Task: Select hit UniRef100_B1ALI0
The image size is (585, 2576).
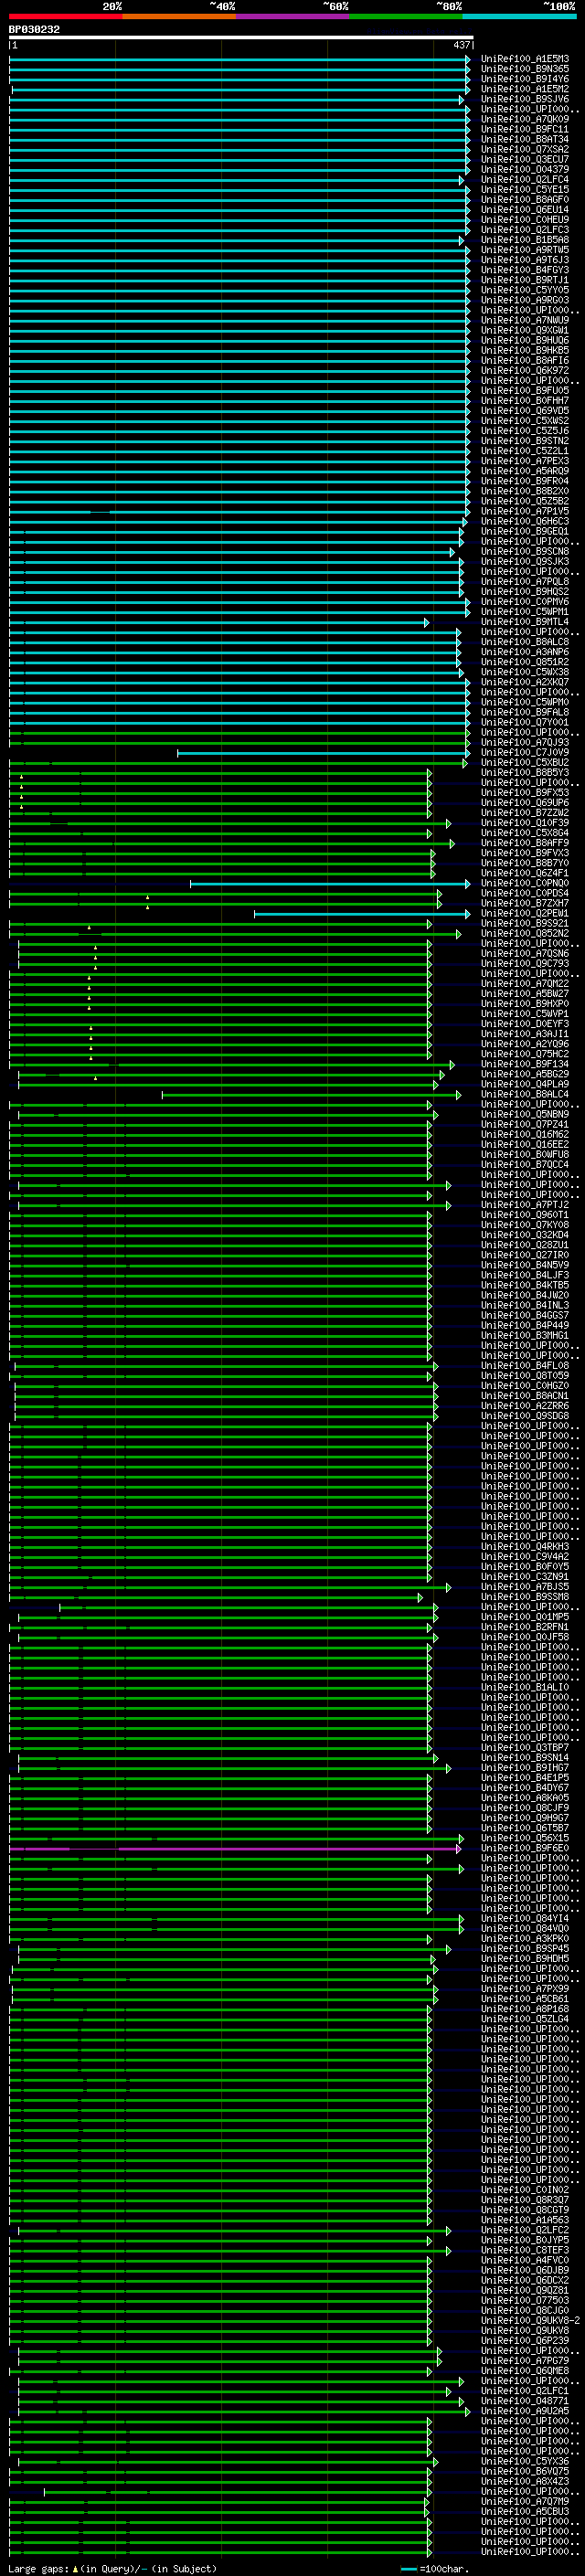Action: (525, 1687)
